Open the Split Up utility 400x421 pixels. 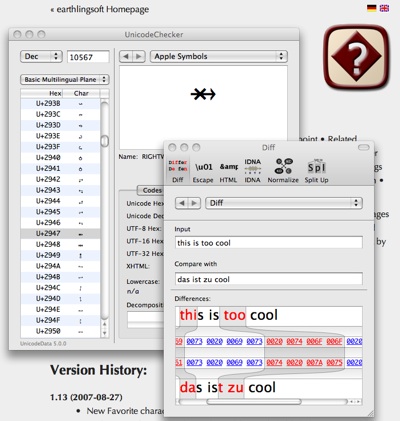tap(316, 170)
